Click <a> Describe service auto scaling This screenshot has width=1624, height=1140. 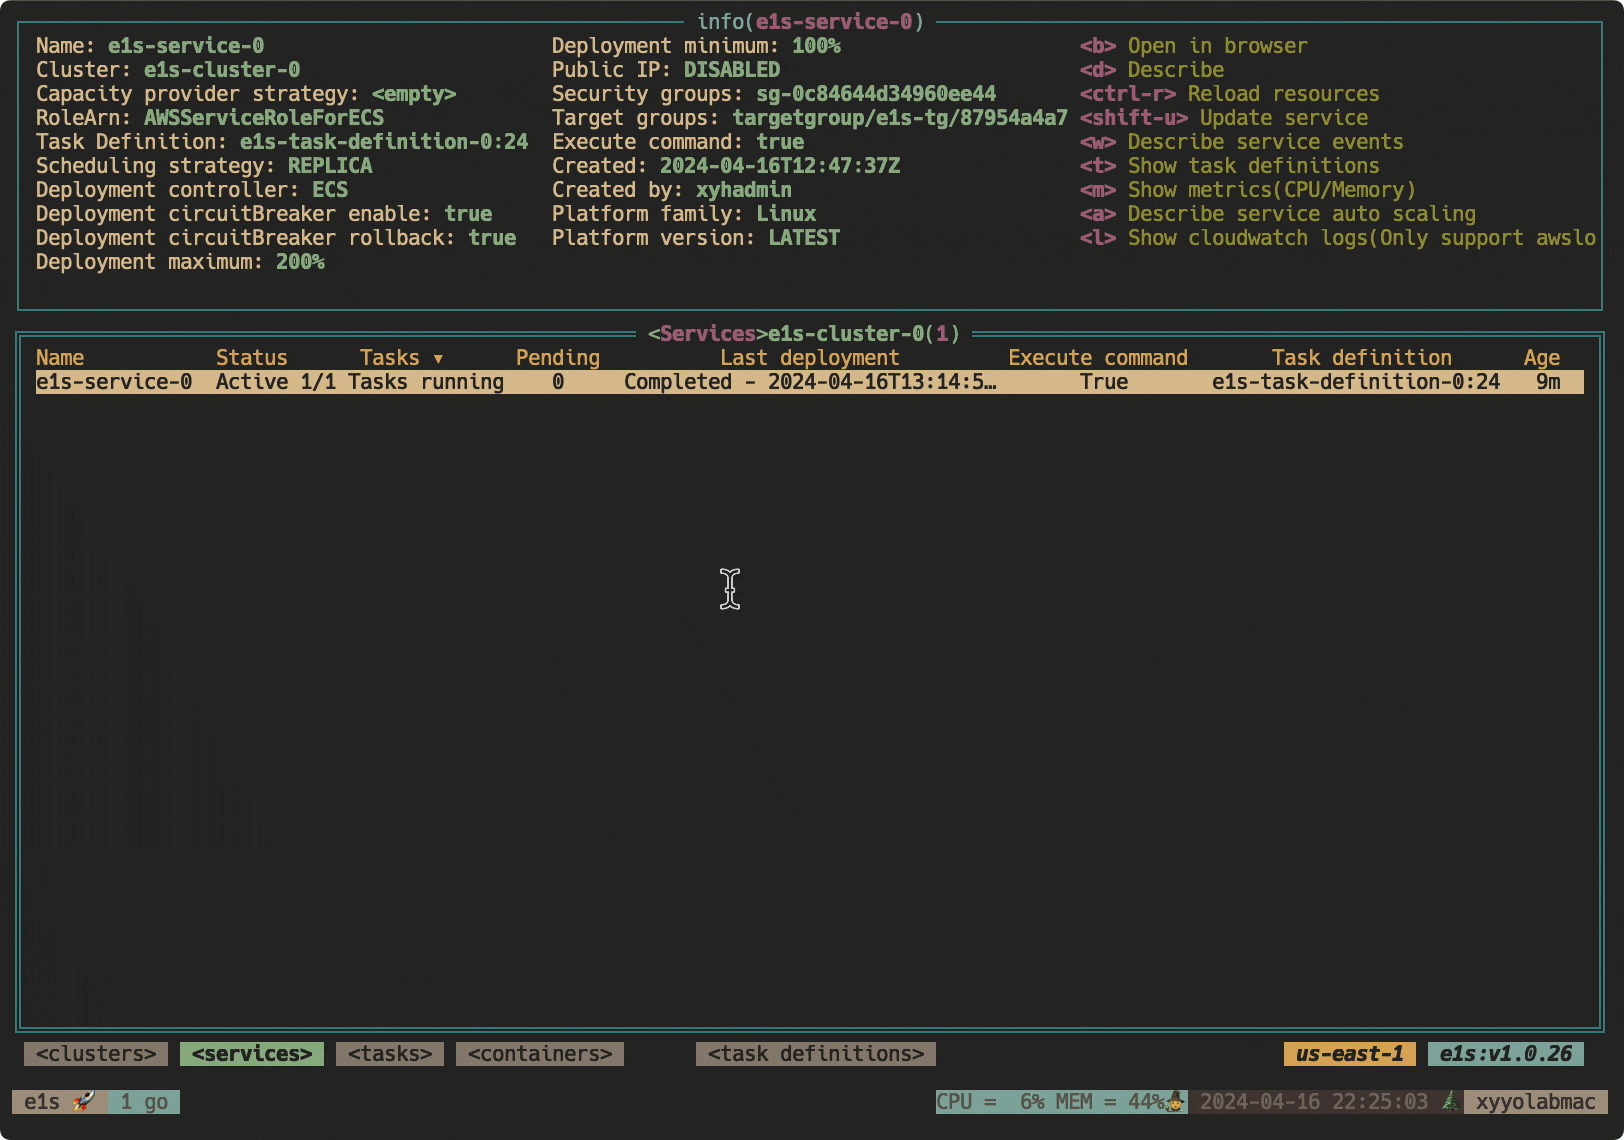point(1278,214)
